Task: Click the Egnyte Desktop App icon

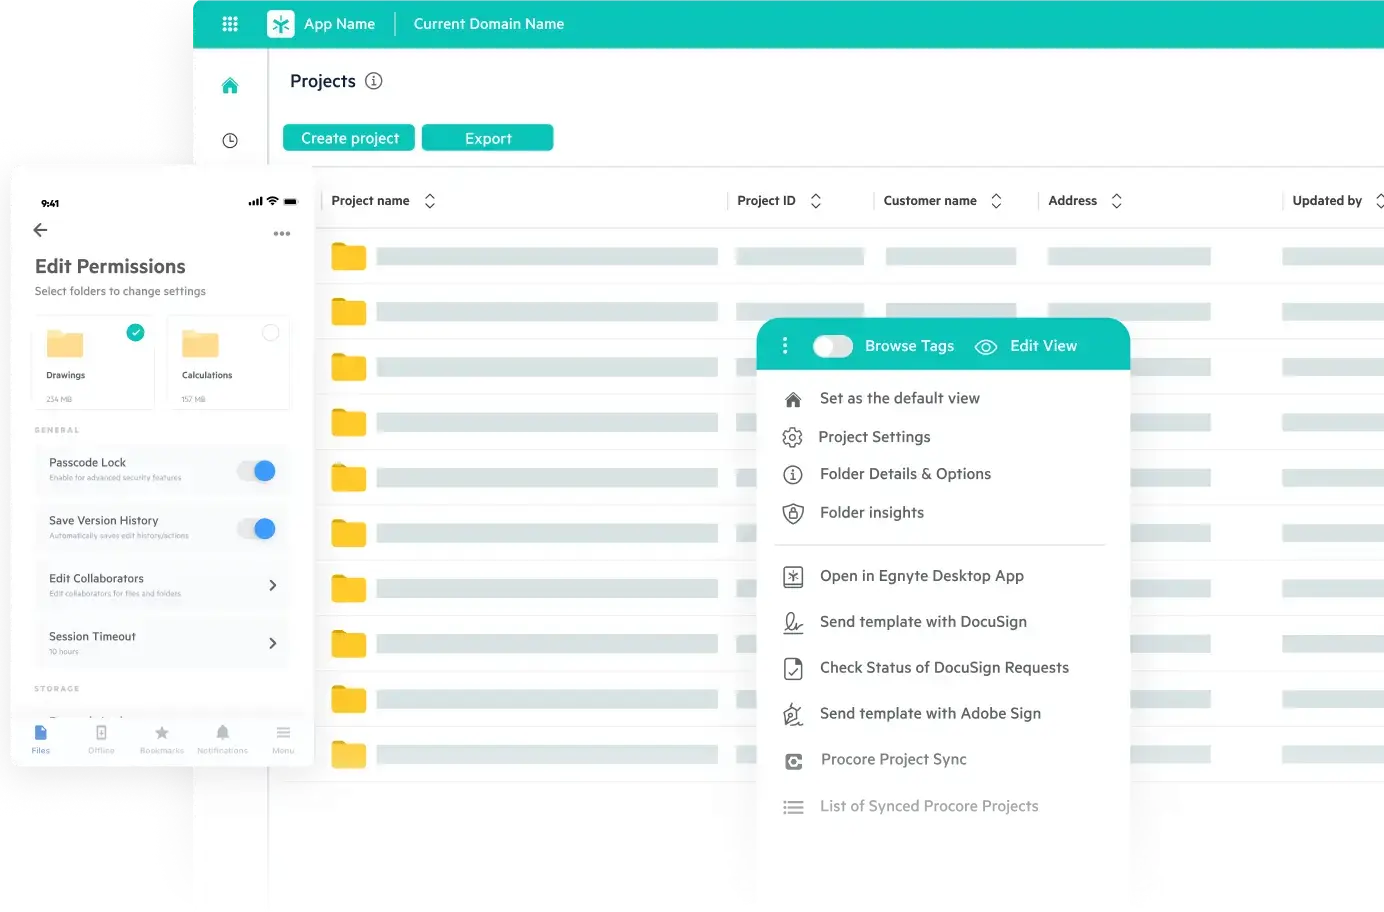Action: [x=793, y=577]
